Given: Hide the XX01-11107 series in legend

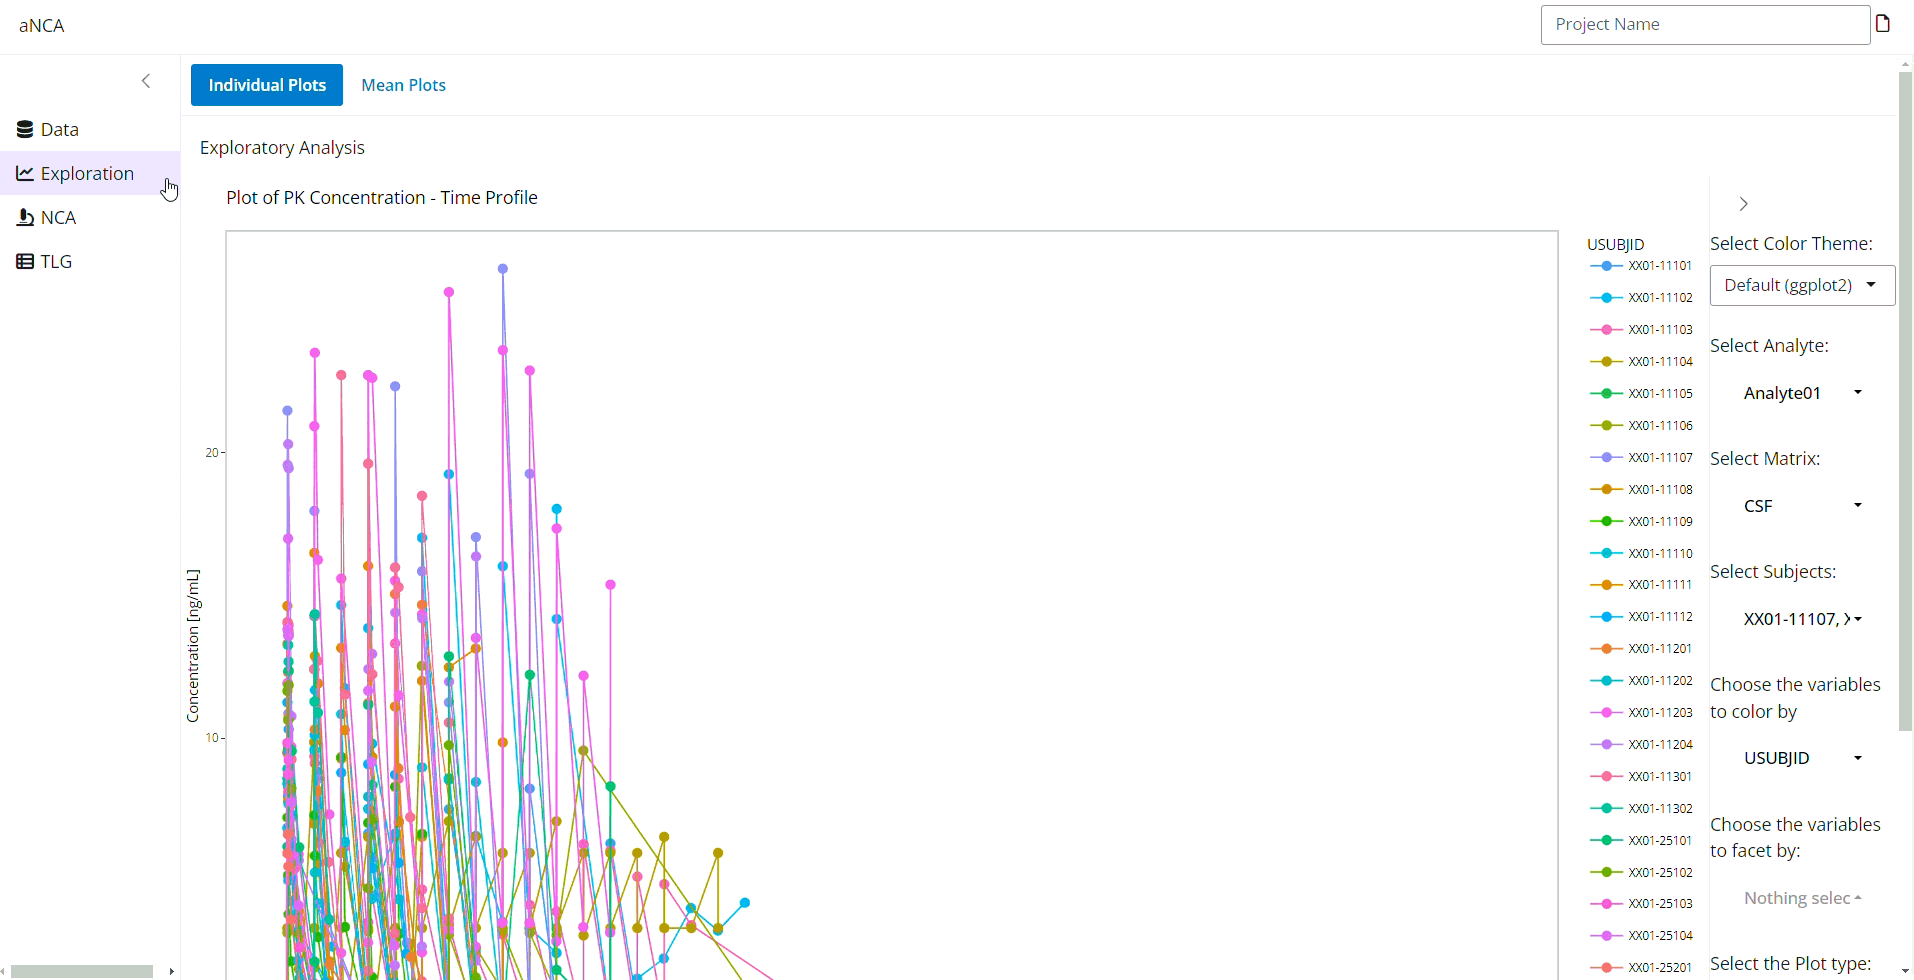Looking at the screenshot, I should pyautogui.click(x=1641, y=457).
